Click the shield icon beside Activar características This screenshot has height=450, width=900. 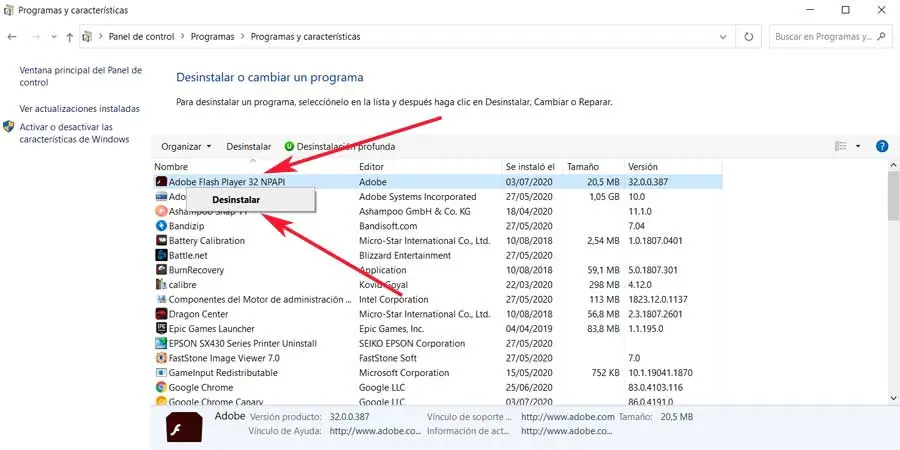[9, 127]
